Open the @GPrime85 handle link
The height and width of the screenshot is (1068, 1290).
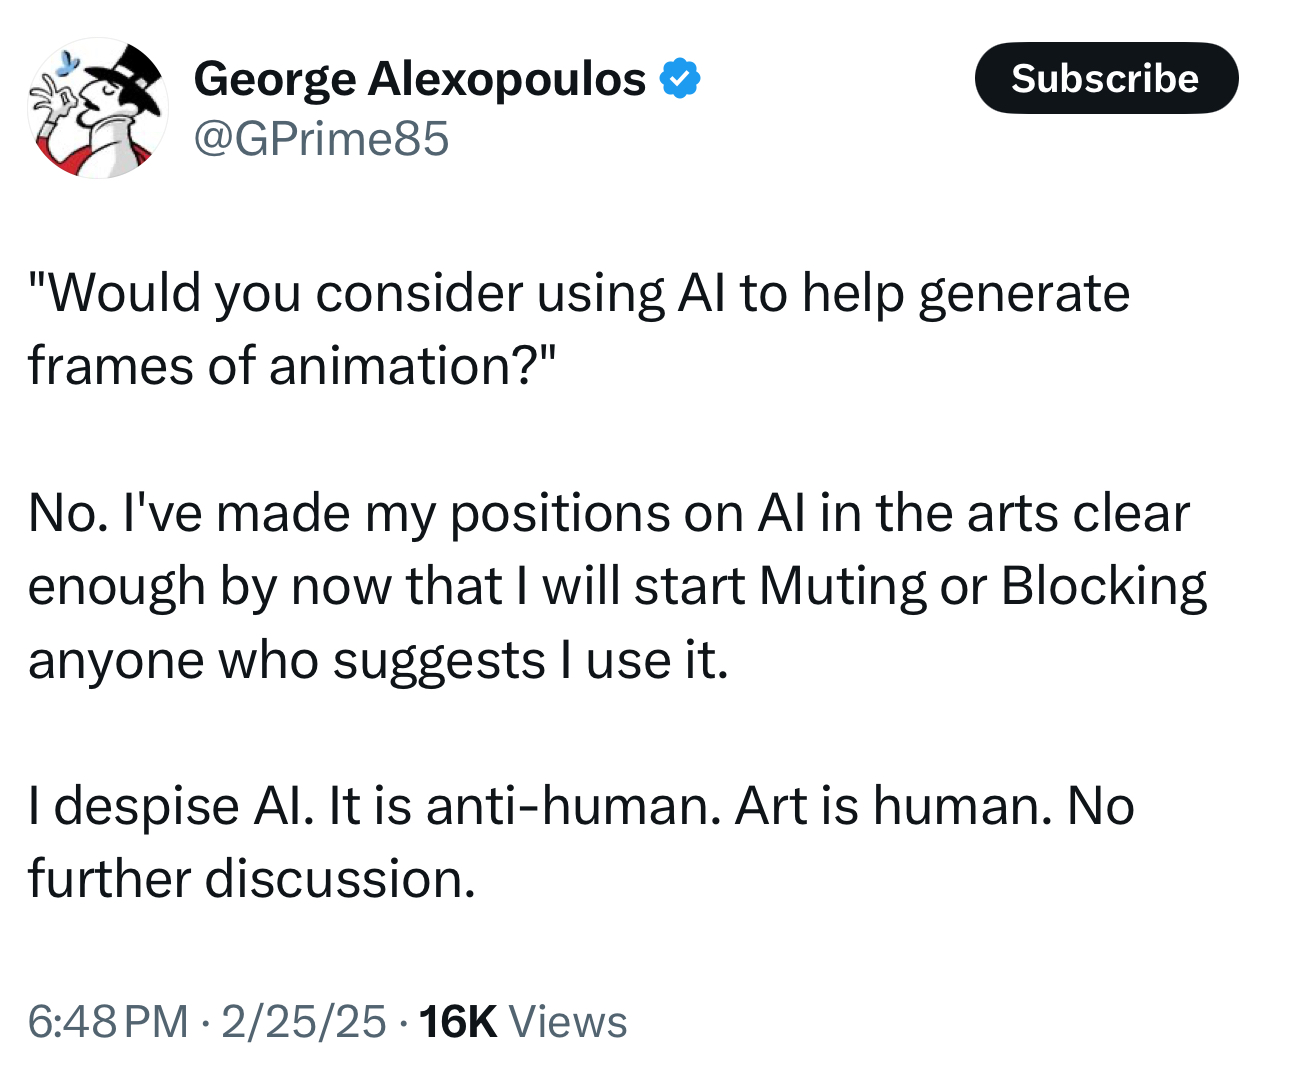coord(321,138)
